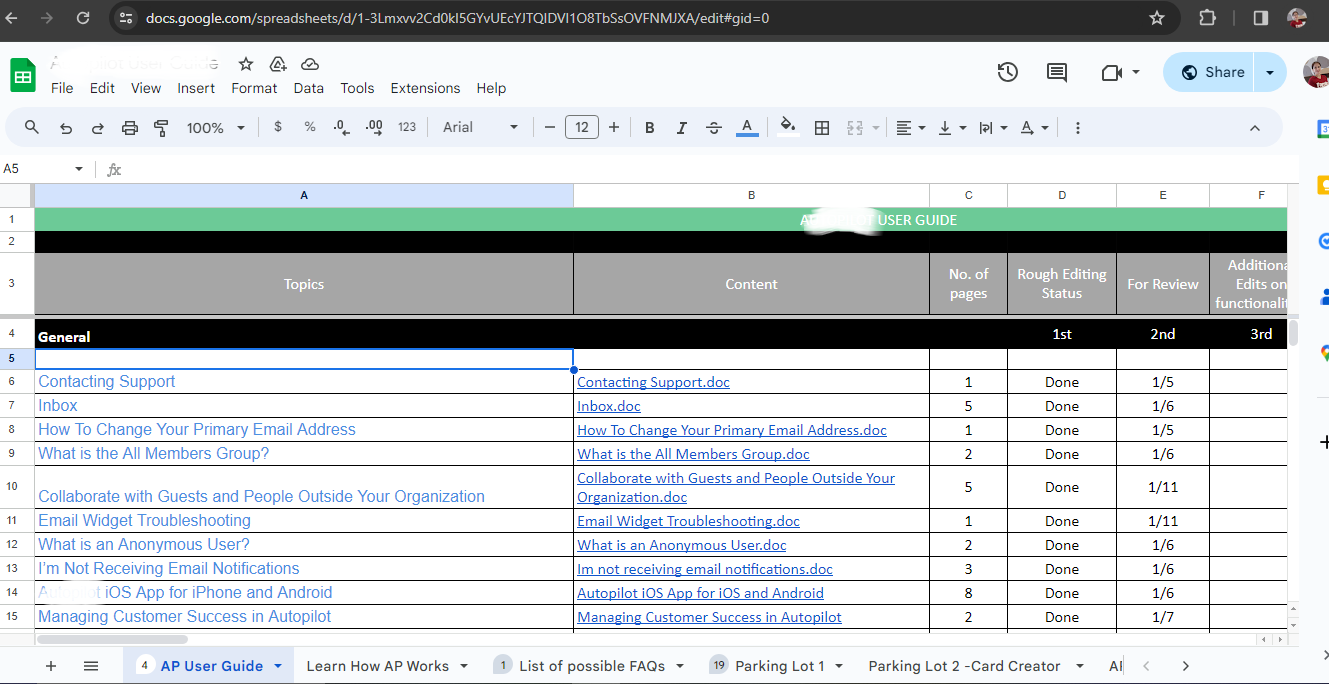Open the comments history icon

click(1056, 72)
